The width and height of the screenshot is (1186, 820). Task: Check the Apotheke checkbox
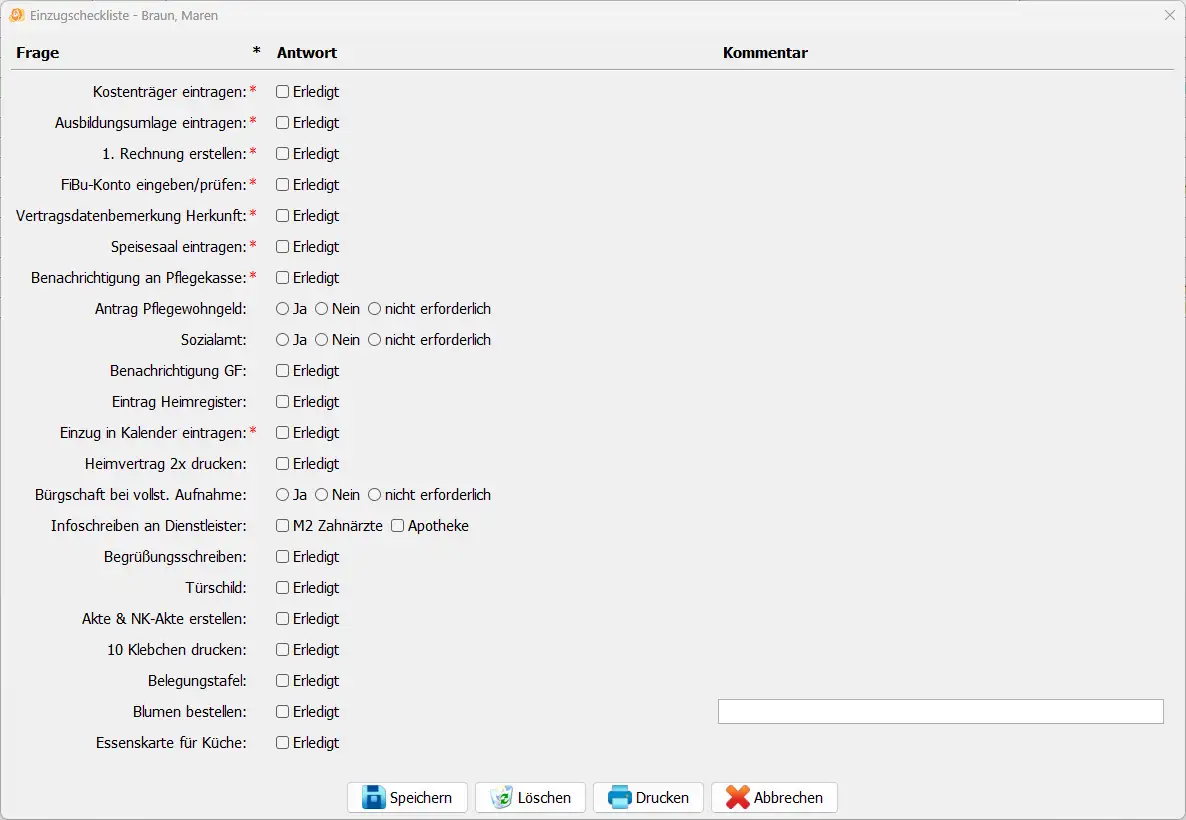point(398,526)
